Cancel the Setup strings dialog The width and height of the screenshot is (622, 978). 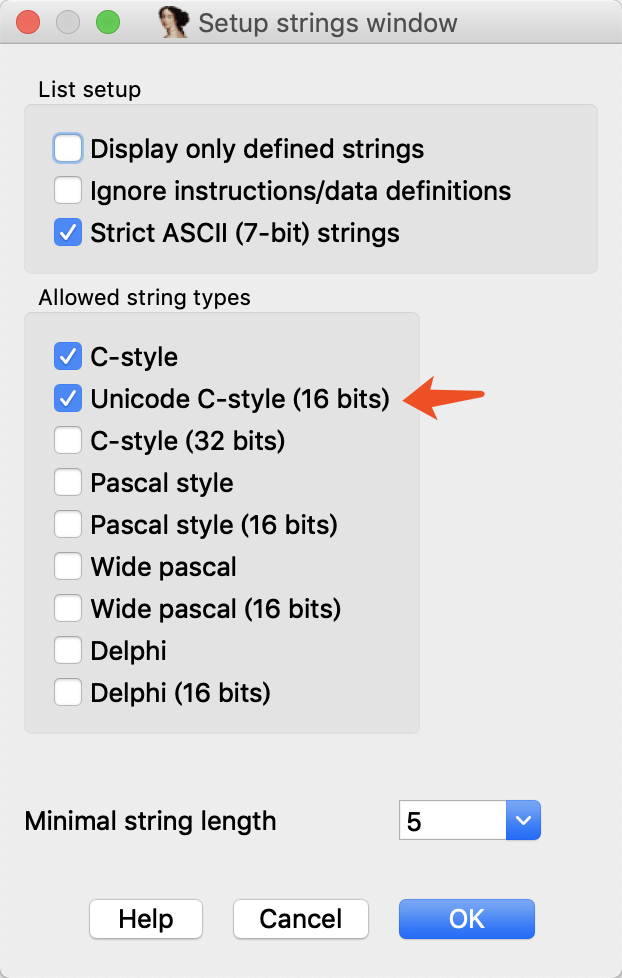click(300, 919)
